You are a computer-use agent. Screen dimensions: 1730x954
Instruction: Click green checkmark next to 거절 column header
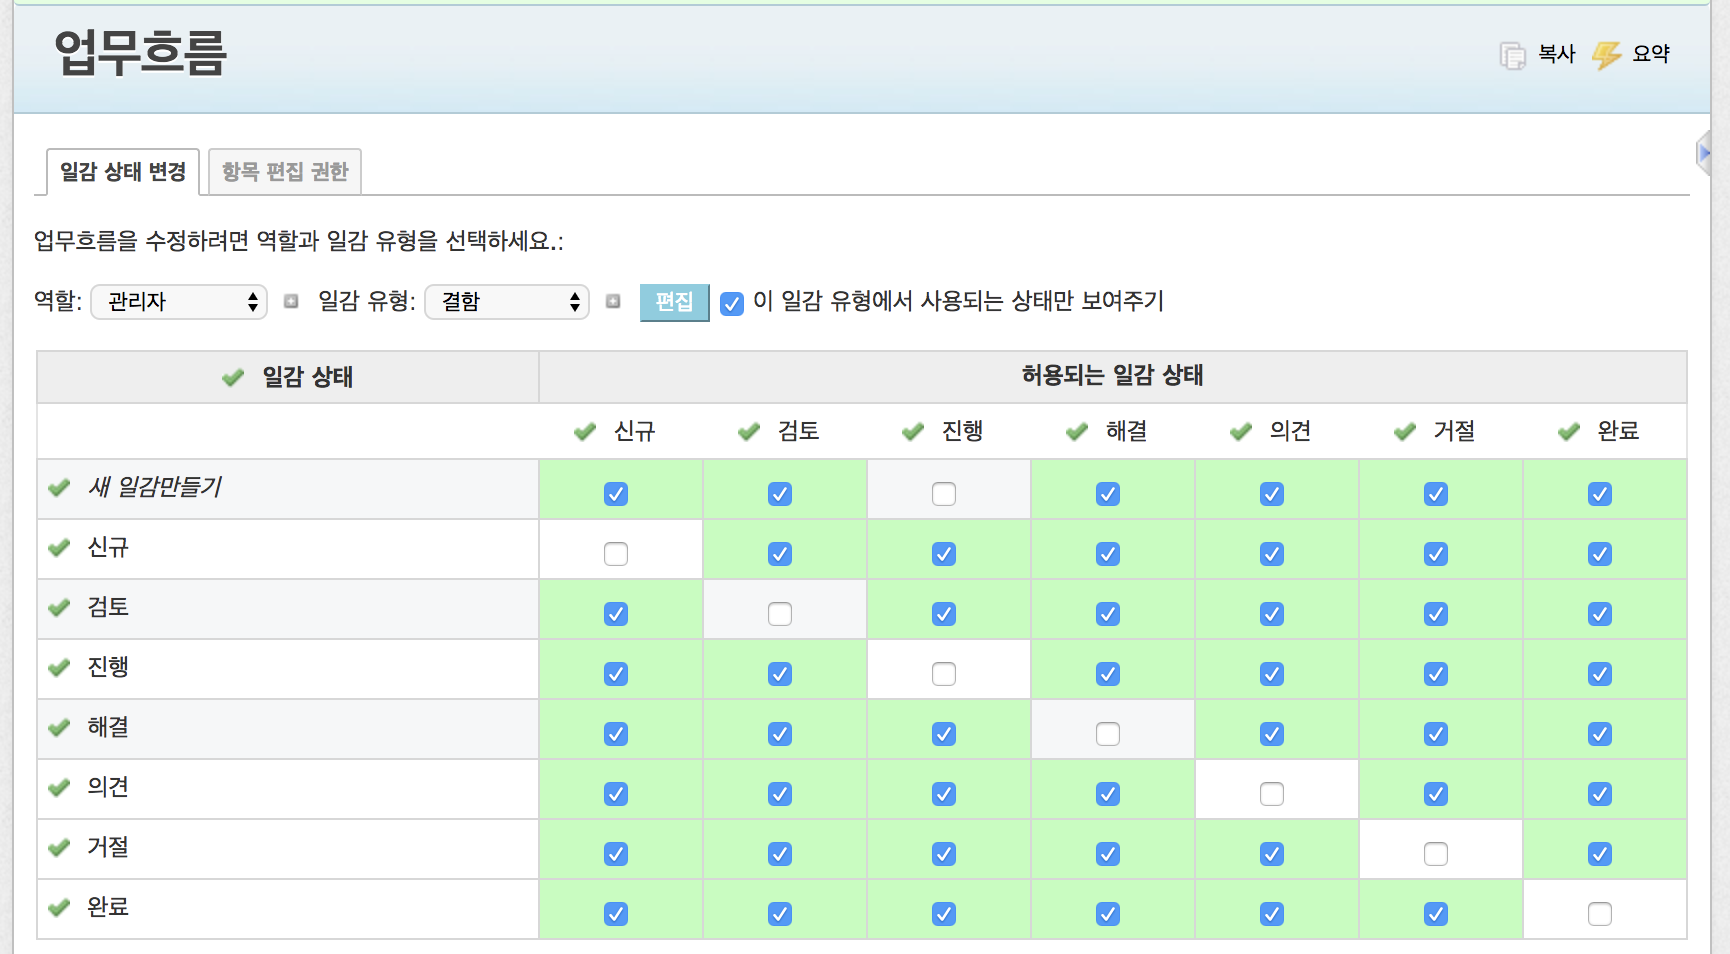point(1405,431)
